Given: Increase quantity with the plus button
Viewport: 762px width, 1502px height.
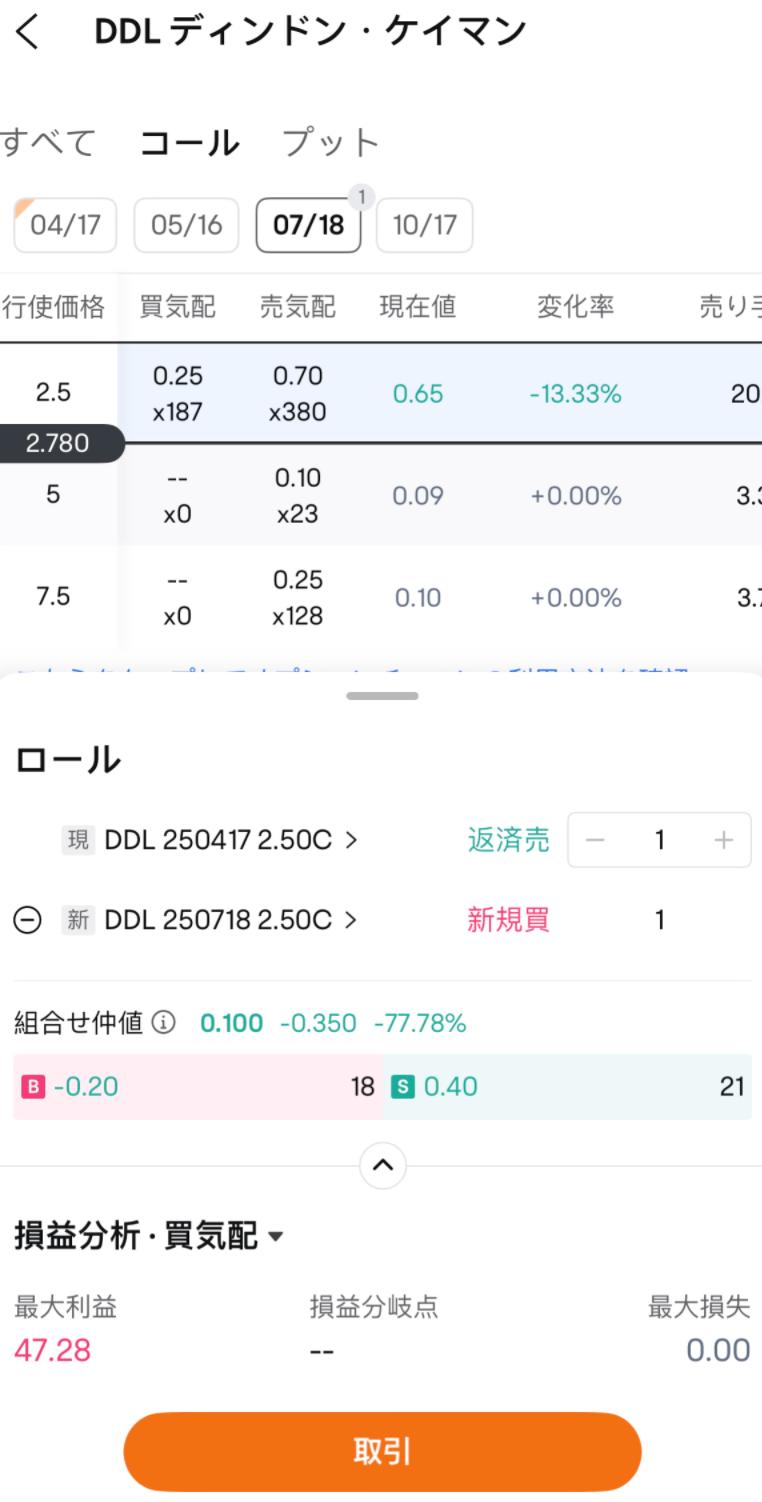Looking at the screenshot, I should click(x=724, y=840).
